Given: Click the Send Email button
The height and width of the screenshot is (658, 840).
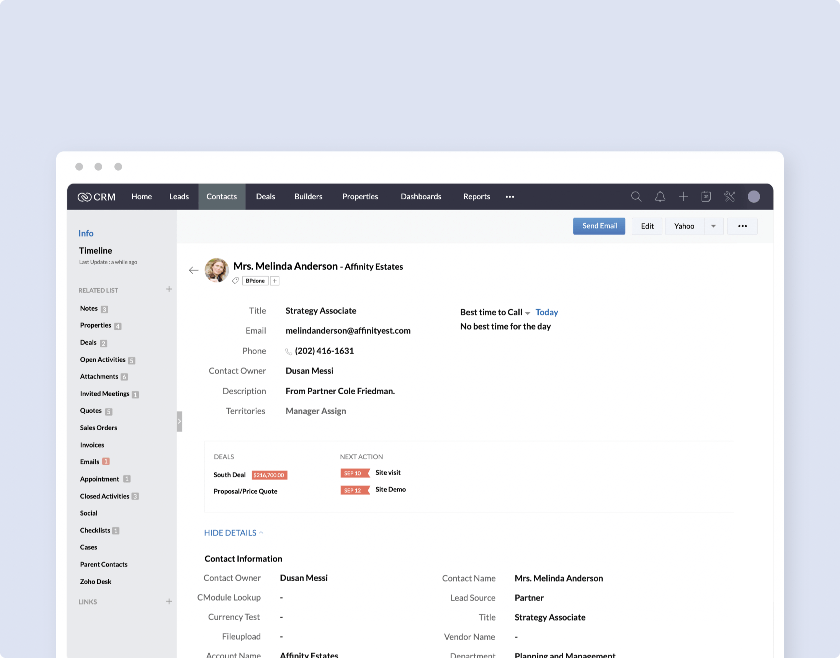Looking at the screenshot, I should click(x=599, y=226).
